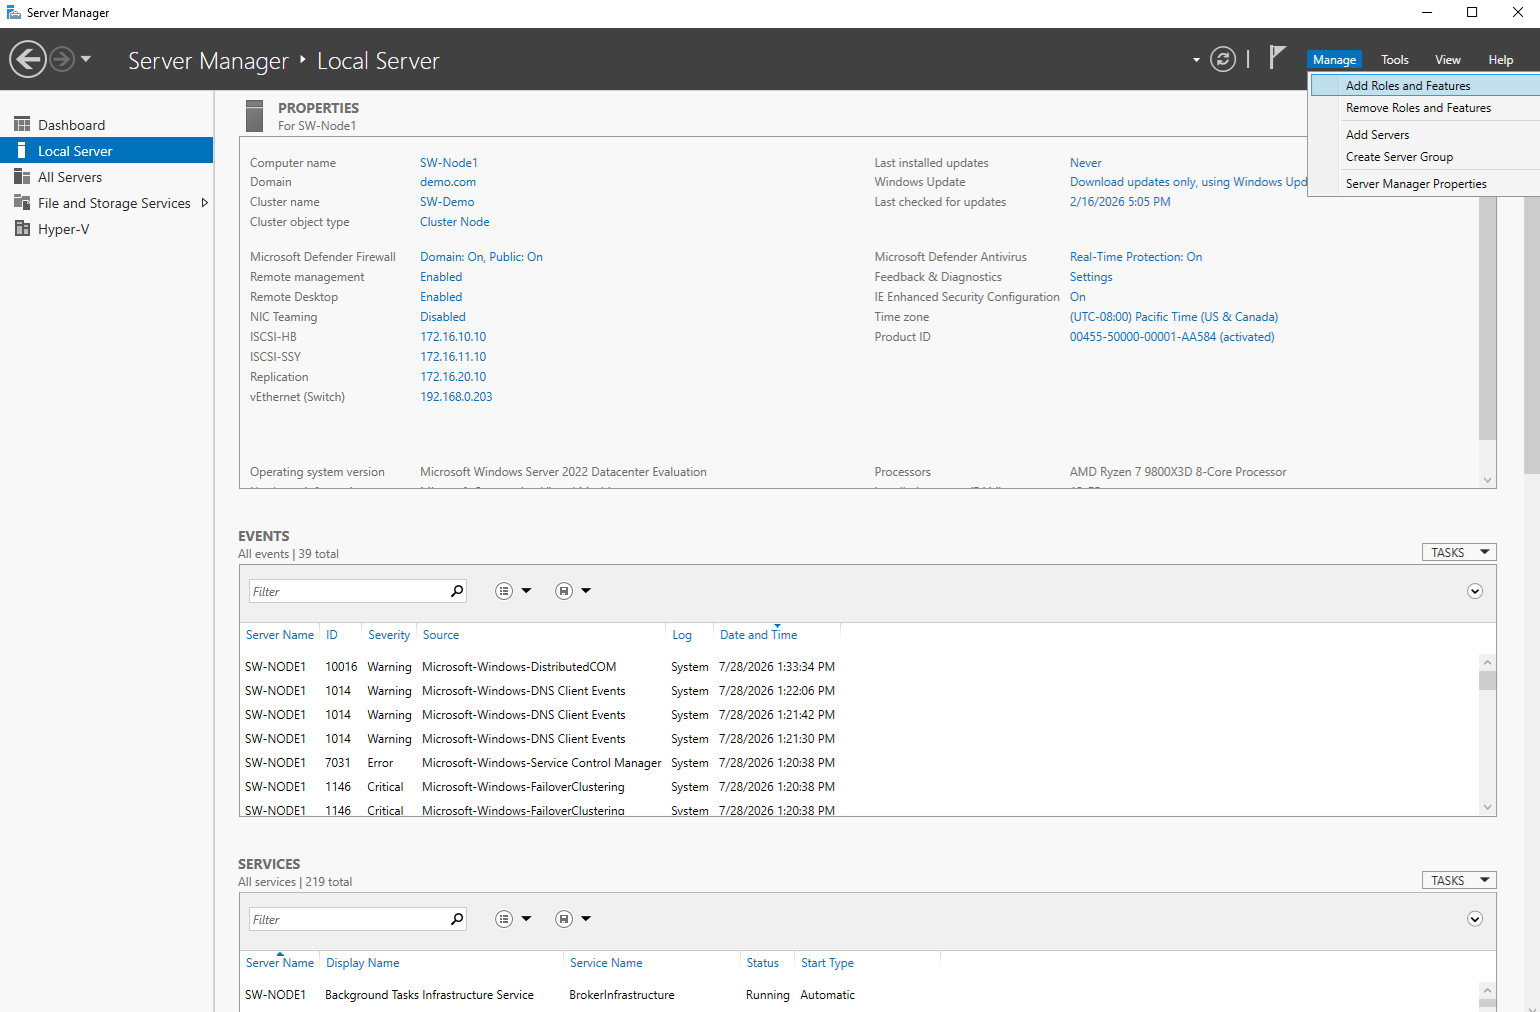Viewport: 1540px width, 1012px height.
Task: Sort services by Display Name column
Action: coord(363,963)
